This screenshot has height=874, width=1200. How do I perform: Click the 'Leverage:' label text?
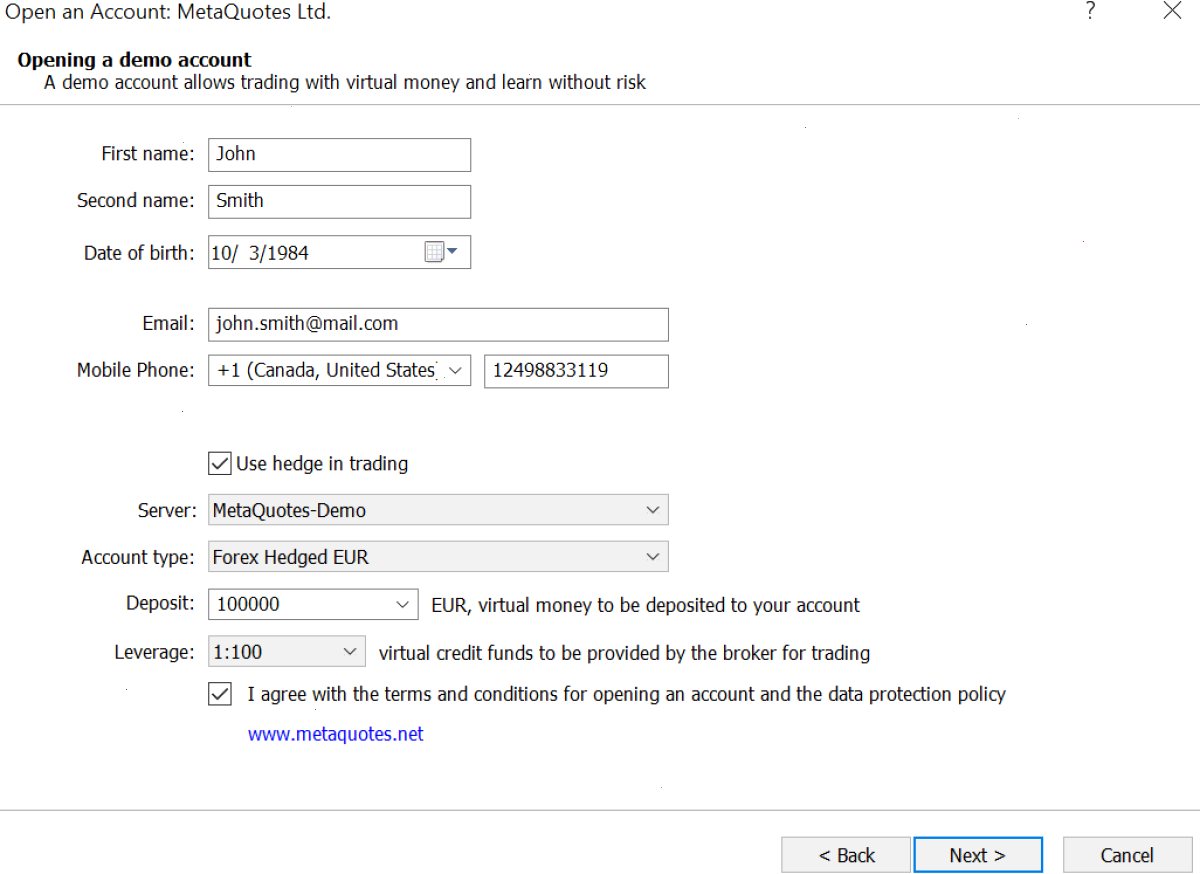tap(155, 653)
